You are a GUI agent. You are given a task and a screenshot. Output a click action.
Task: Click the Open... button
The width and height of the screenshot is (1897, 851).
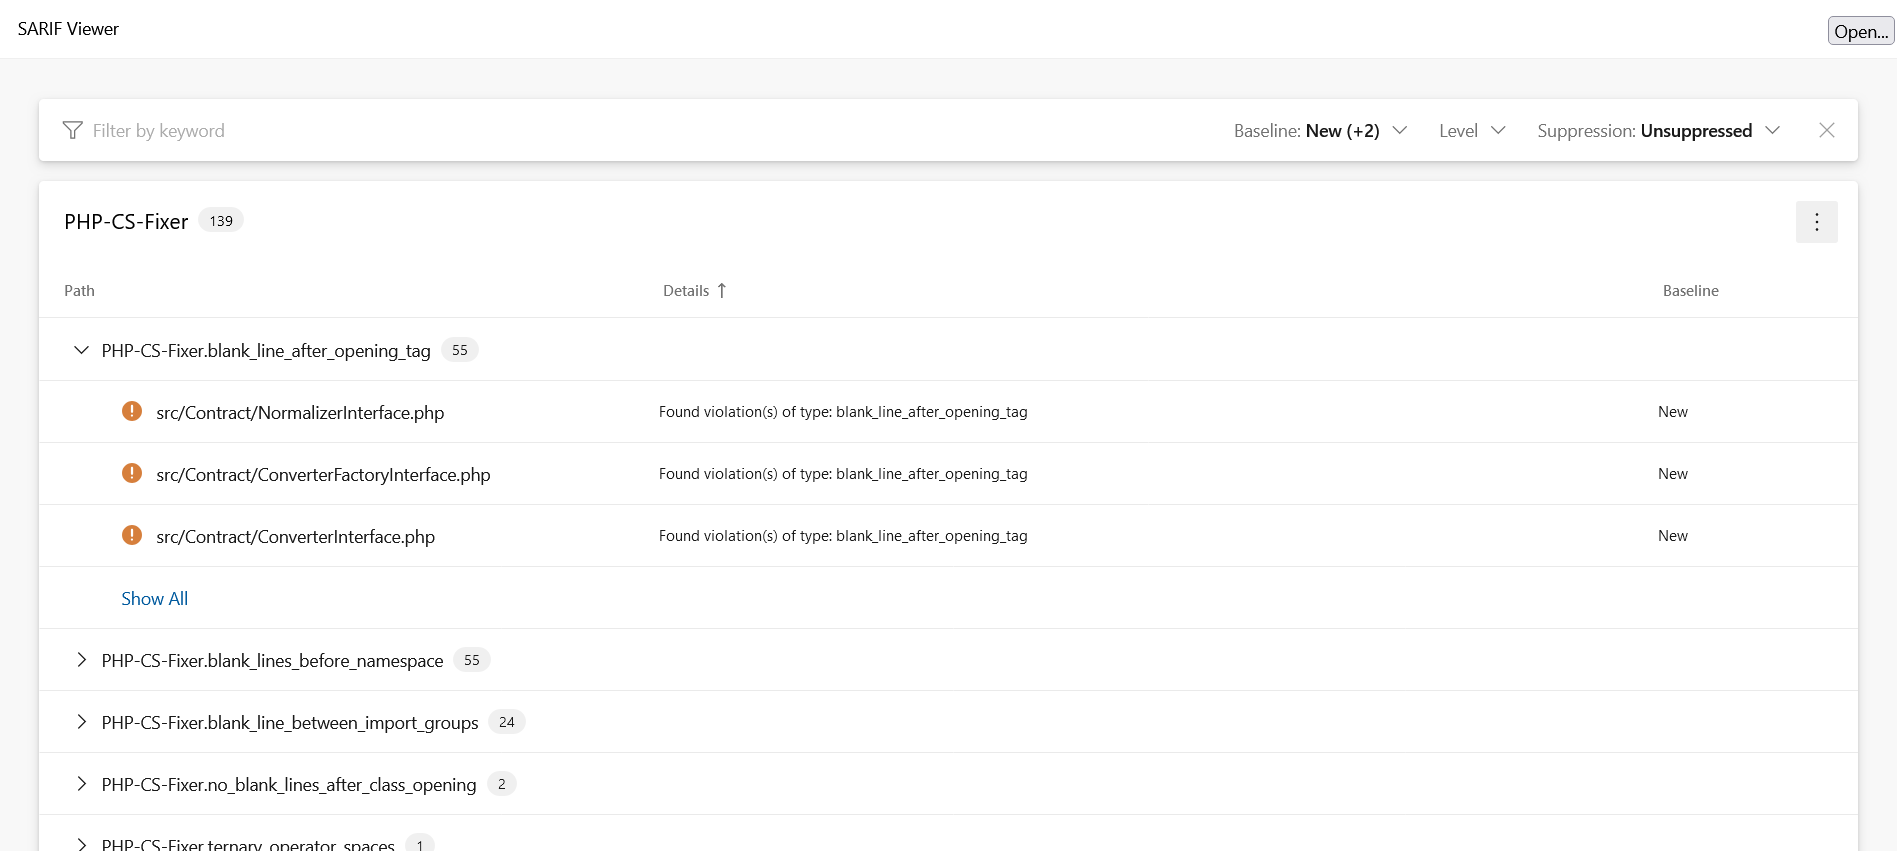point(1860,31)
